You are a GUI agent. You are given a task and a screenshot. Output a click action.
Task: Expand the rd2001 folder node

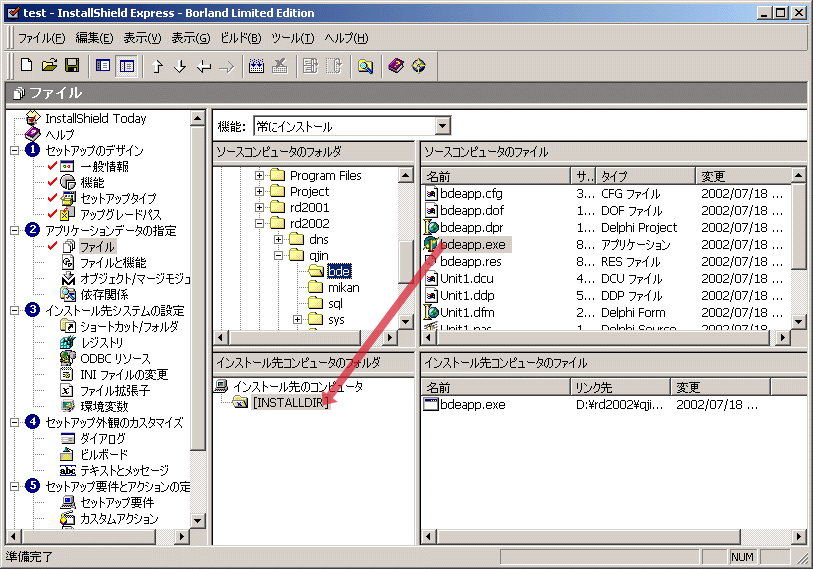[259, 207]
